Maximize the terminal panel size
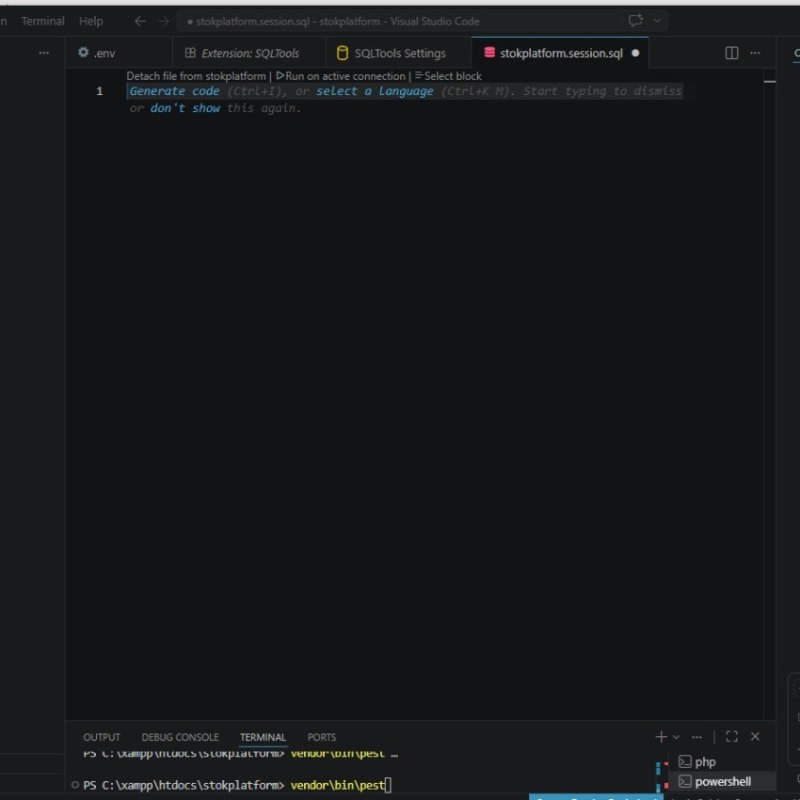This screenshot has width=800, height=800. coord(731,737)
